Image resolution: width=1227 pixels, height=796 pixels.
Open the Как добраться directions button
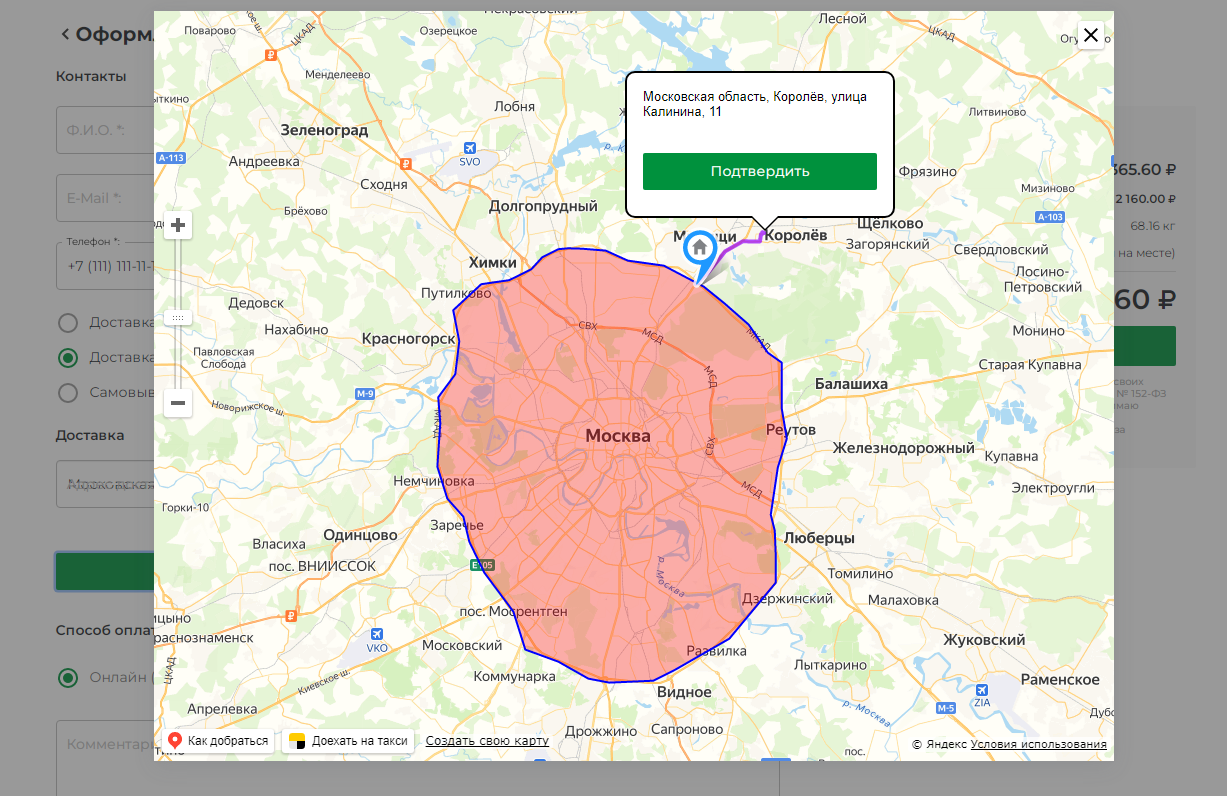pyautogui.click(x=218, y=741)
